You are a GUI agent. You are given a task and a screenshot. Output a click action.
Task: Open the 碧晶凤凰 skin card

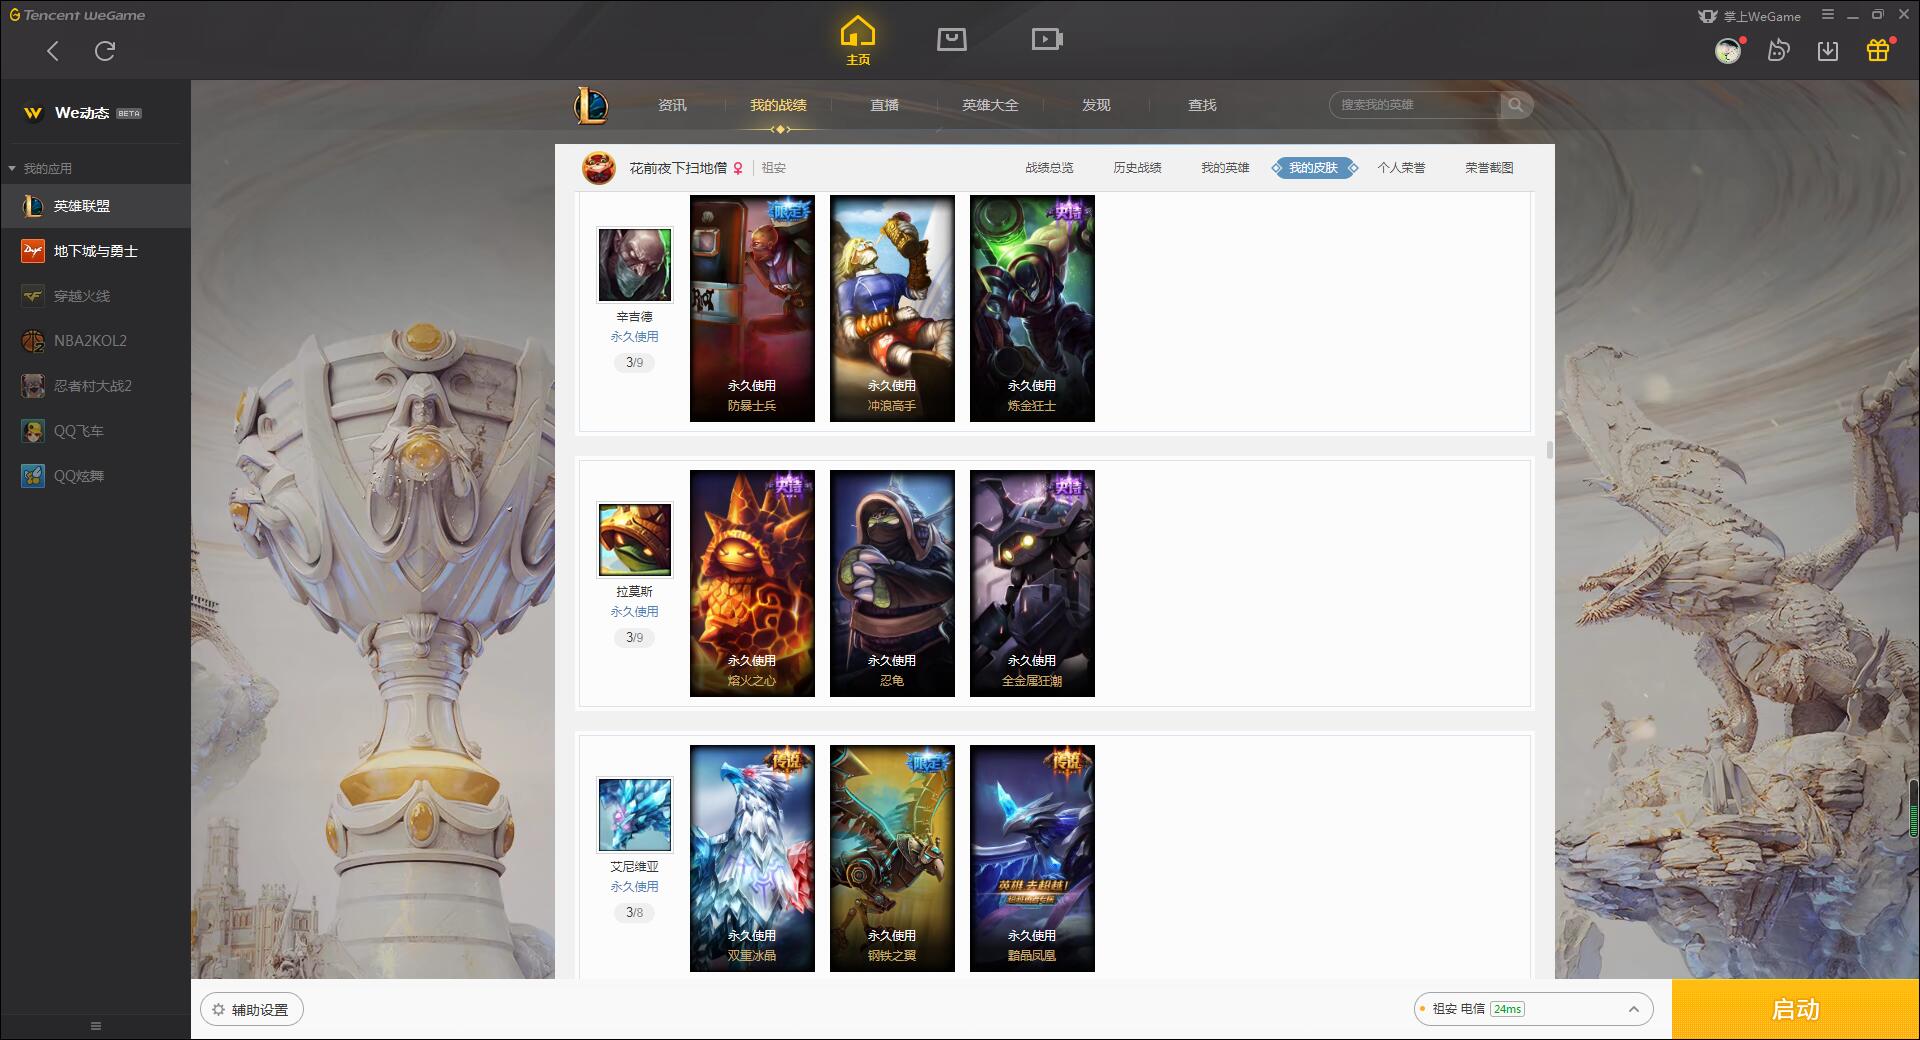(x=1032, y=858)
